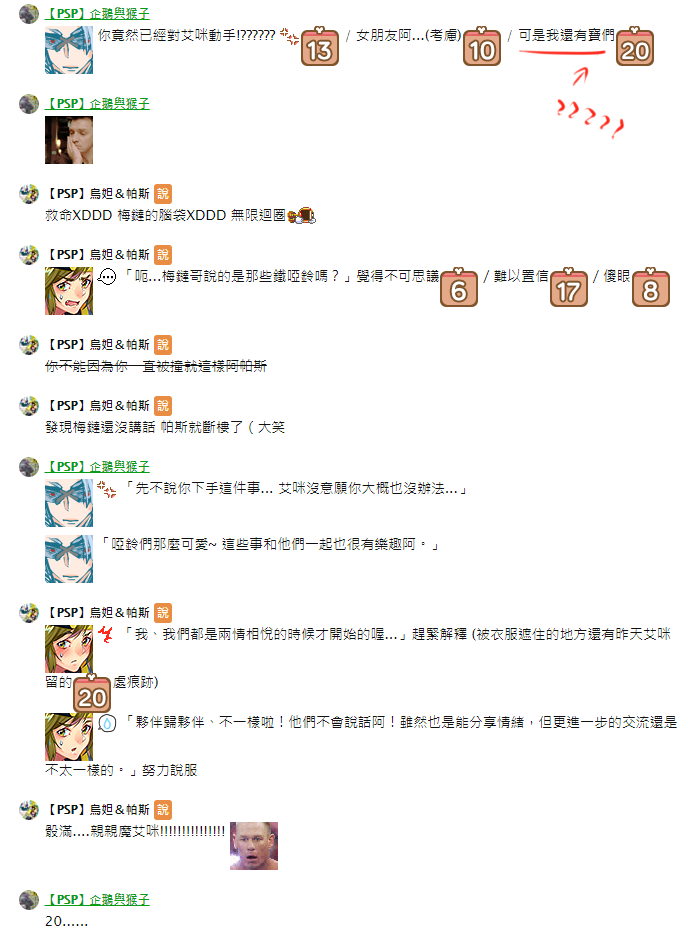Click dice icon showing 6
The width and height of the screenshot is (700, 936).
(x=459, y=287)
